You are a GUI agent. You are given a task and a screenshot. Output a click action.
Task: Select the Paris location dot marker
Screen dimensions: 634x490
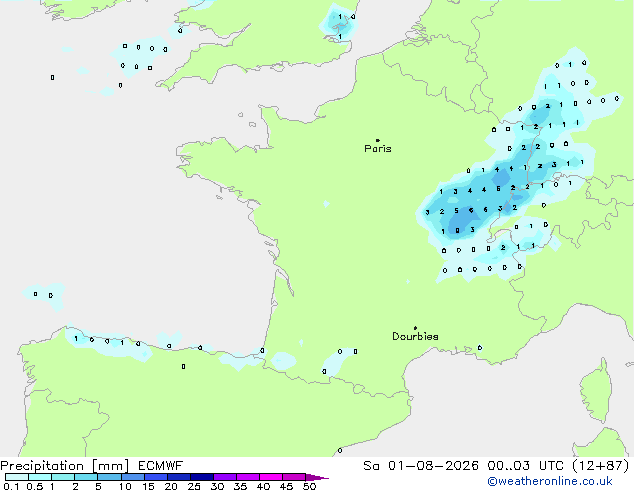point(378,140)
